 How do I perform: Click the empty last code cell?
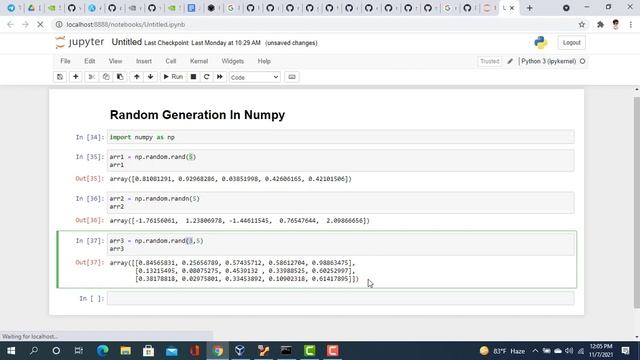pyautogui.click(x=340, y=298)
